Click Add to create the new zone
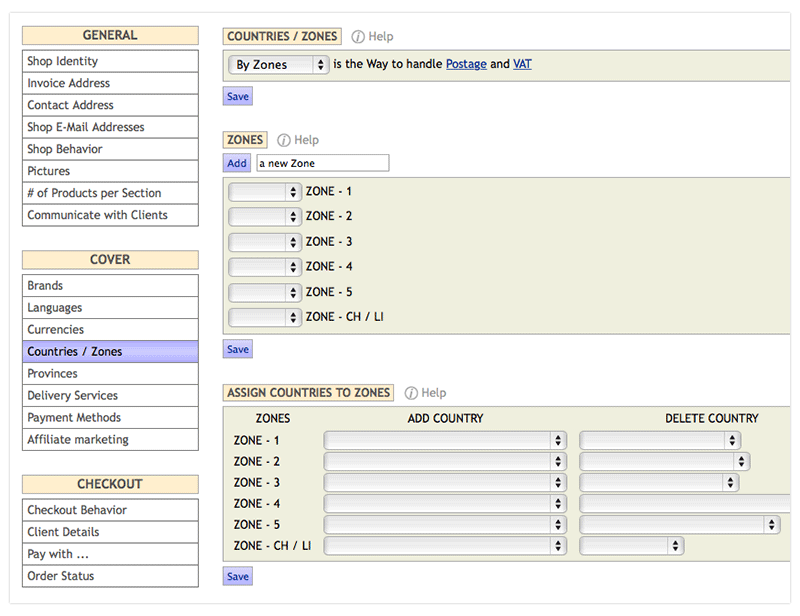Screen dimensions: 800x616 pos(234,163)
